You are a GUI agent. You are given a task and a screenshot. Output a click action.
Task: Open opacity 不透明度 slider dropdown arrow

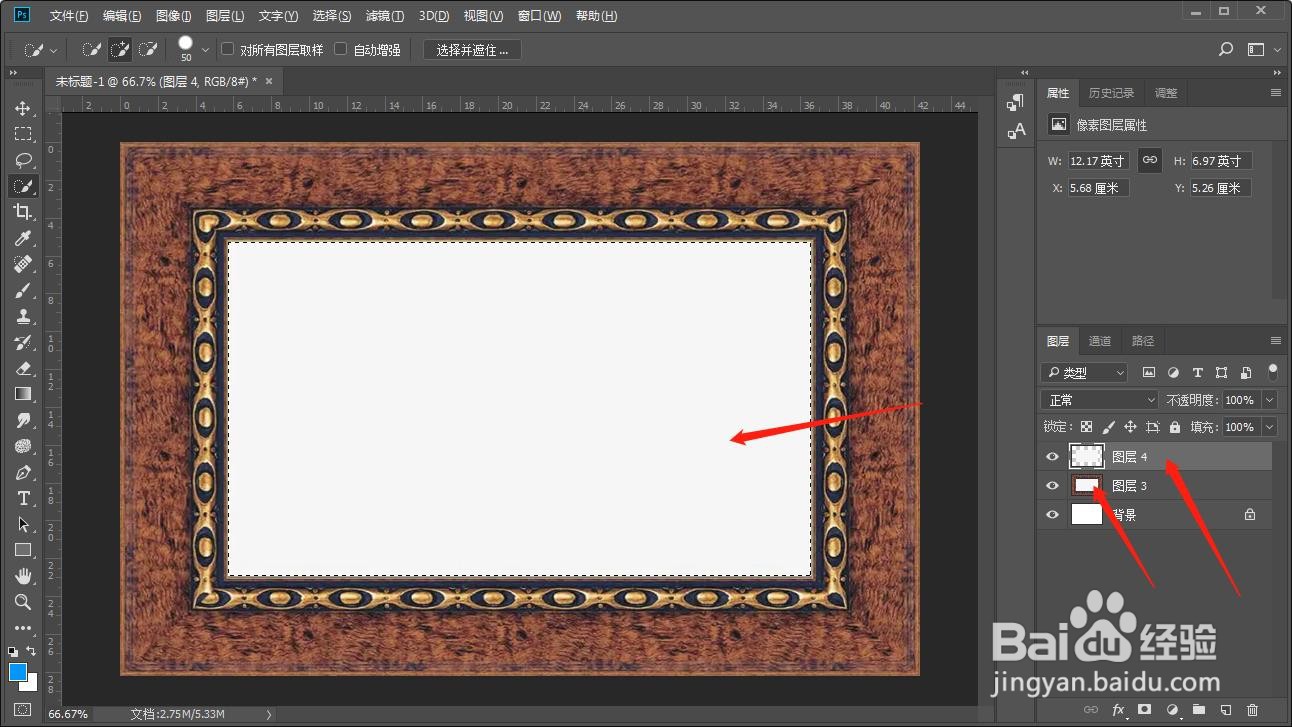[1270, 400]
